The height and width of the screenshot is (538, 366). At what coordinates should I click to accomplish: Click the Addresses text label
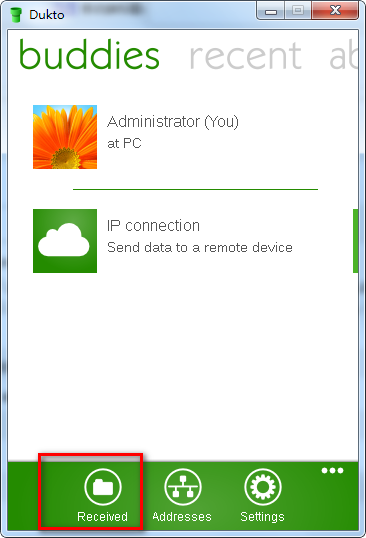(182, 516)
